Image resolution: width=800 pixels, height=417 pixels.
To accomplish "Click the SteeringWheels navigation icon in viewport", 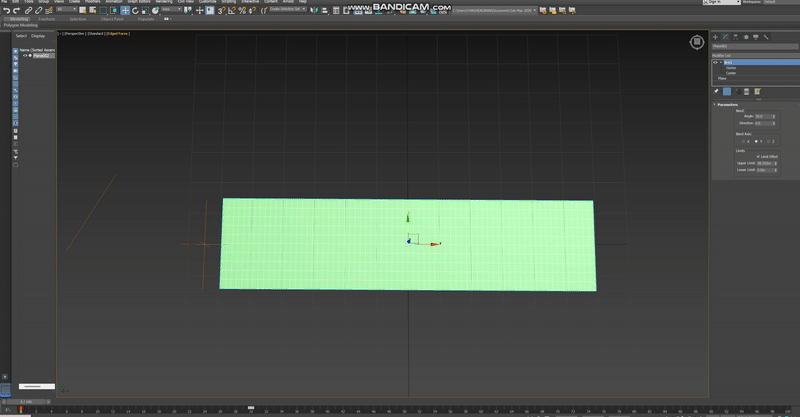I will pyautogui.click(x=696, y=42).
